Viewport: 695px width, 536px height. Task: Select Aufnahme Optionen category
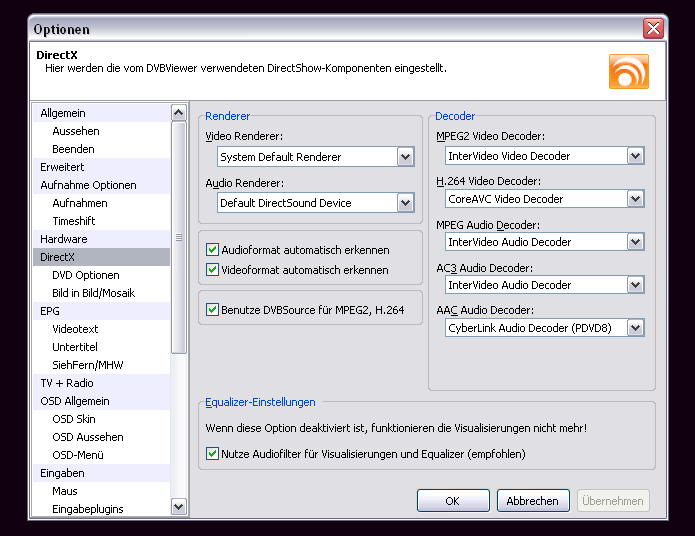(x=102, y=185)
